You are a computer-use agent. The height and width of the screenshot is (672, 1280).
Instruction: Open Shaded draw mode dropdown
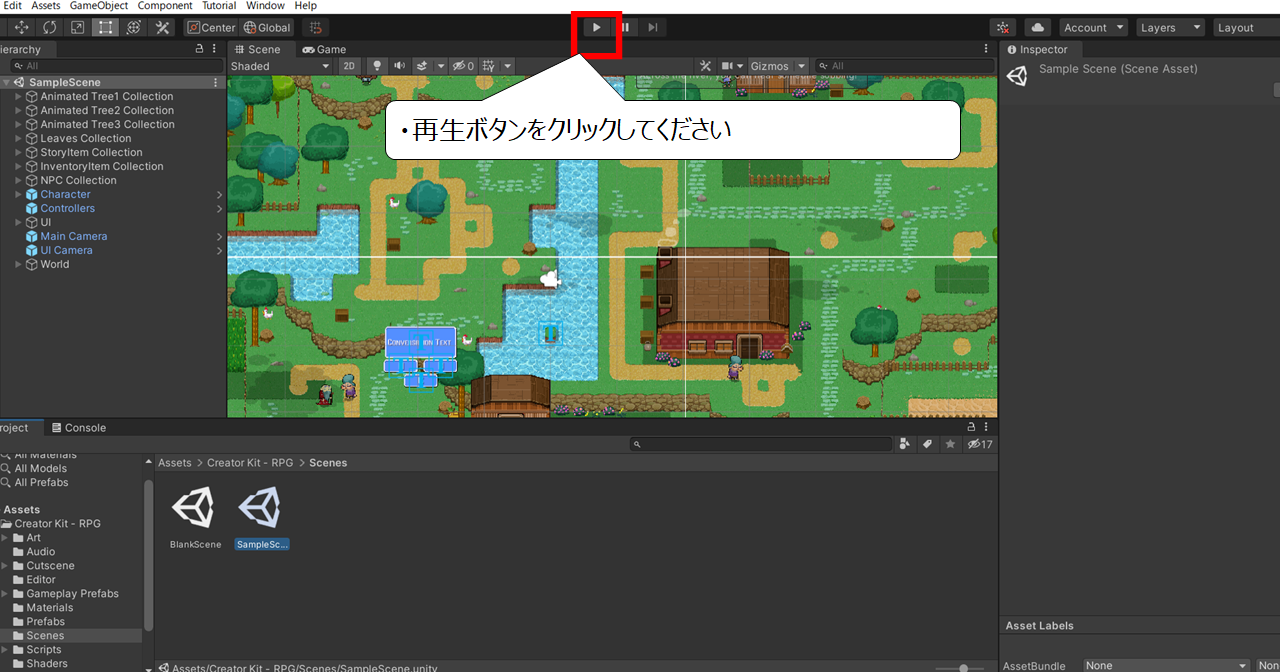[x=281, y=66]
